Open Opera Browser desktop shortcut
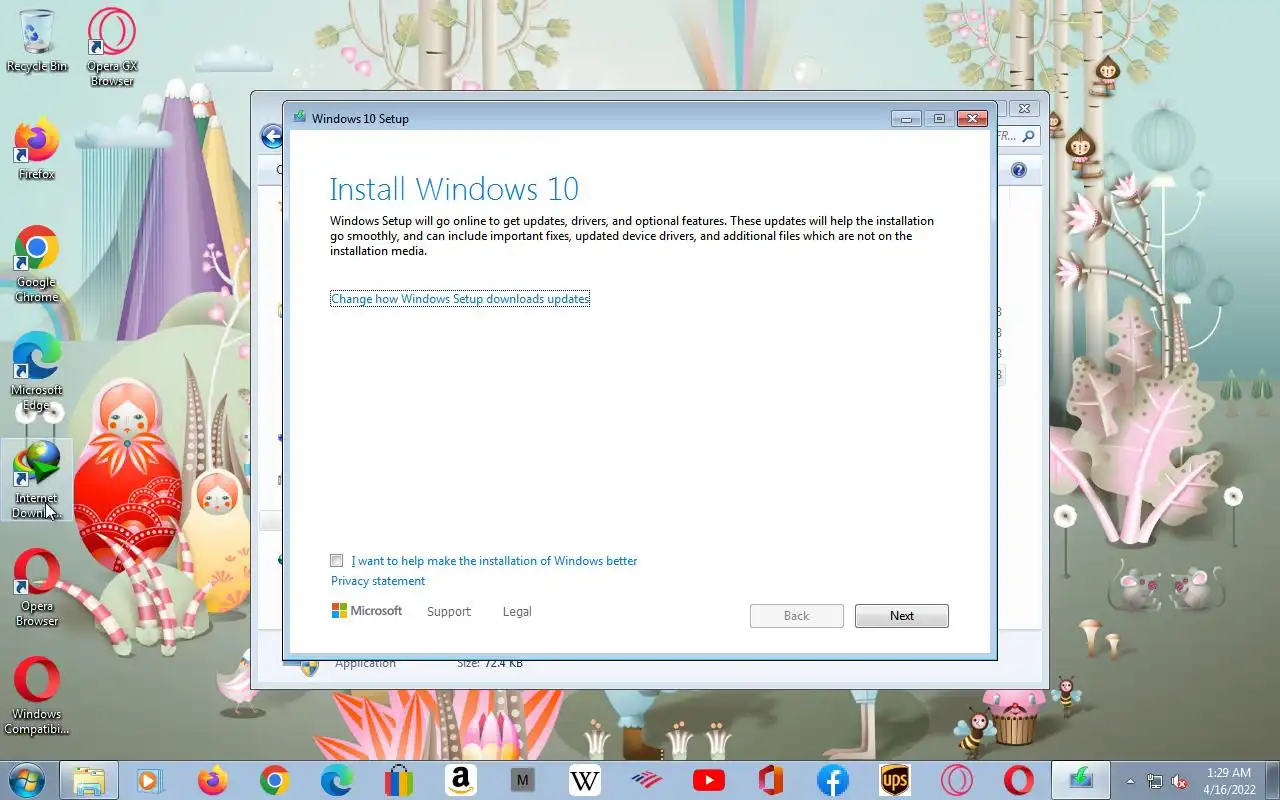This screenshot has height=800, width=1280. [x=37, y=588]
